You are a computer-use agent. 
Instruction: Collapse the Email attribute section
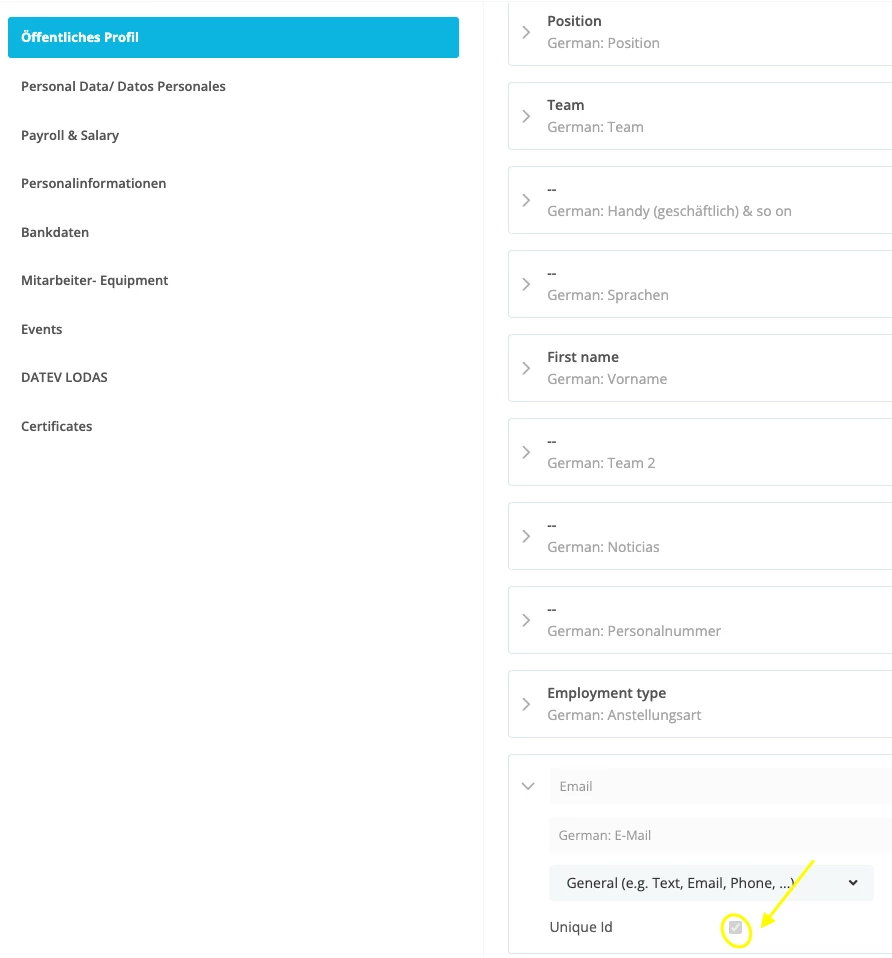(528, 786)
